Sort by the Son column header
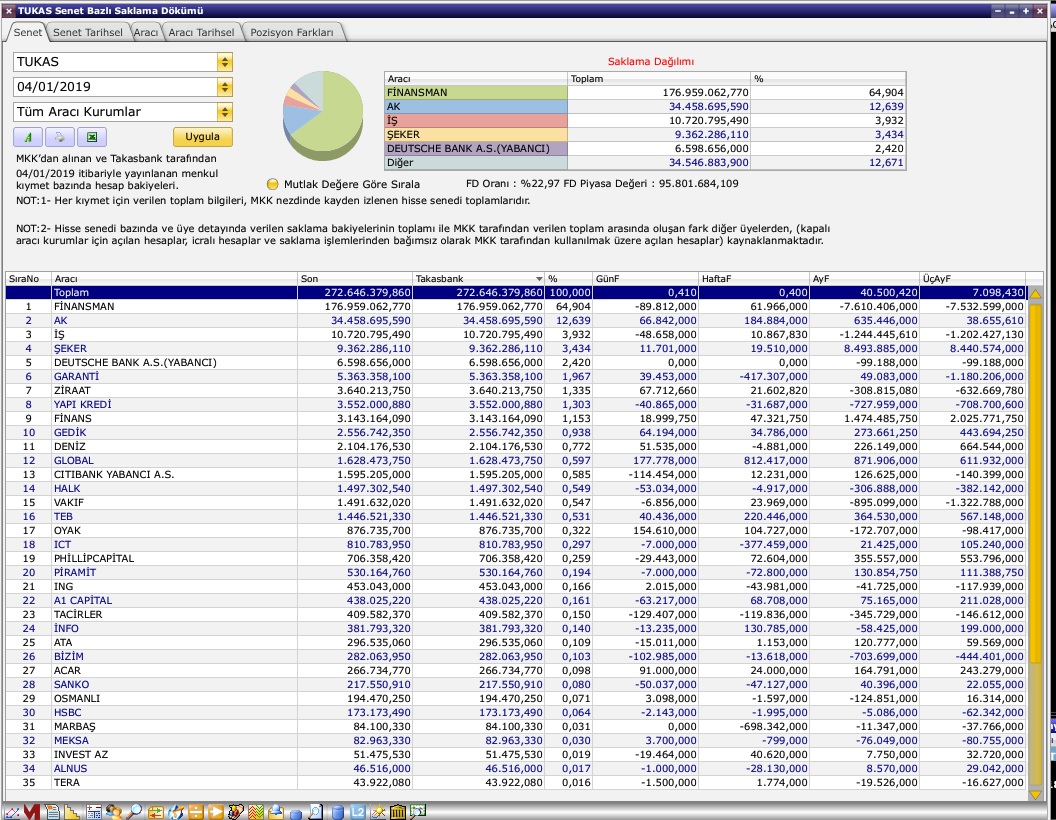Image resolution: width=1056 pixels, height=820 pixels. [354, 279]
